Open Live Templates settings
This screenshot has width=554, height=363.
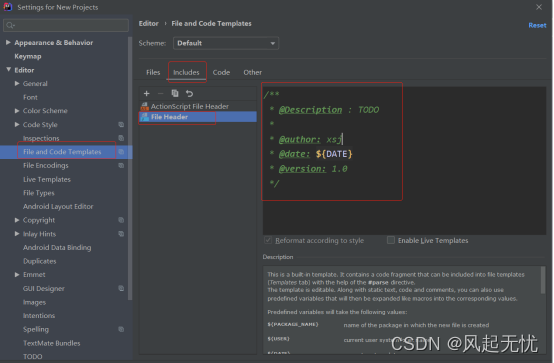tap(47, 179)
